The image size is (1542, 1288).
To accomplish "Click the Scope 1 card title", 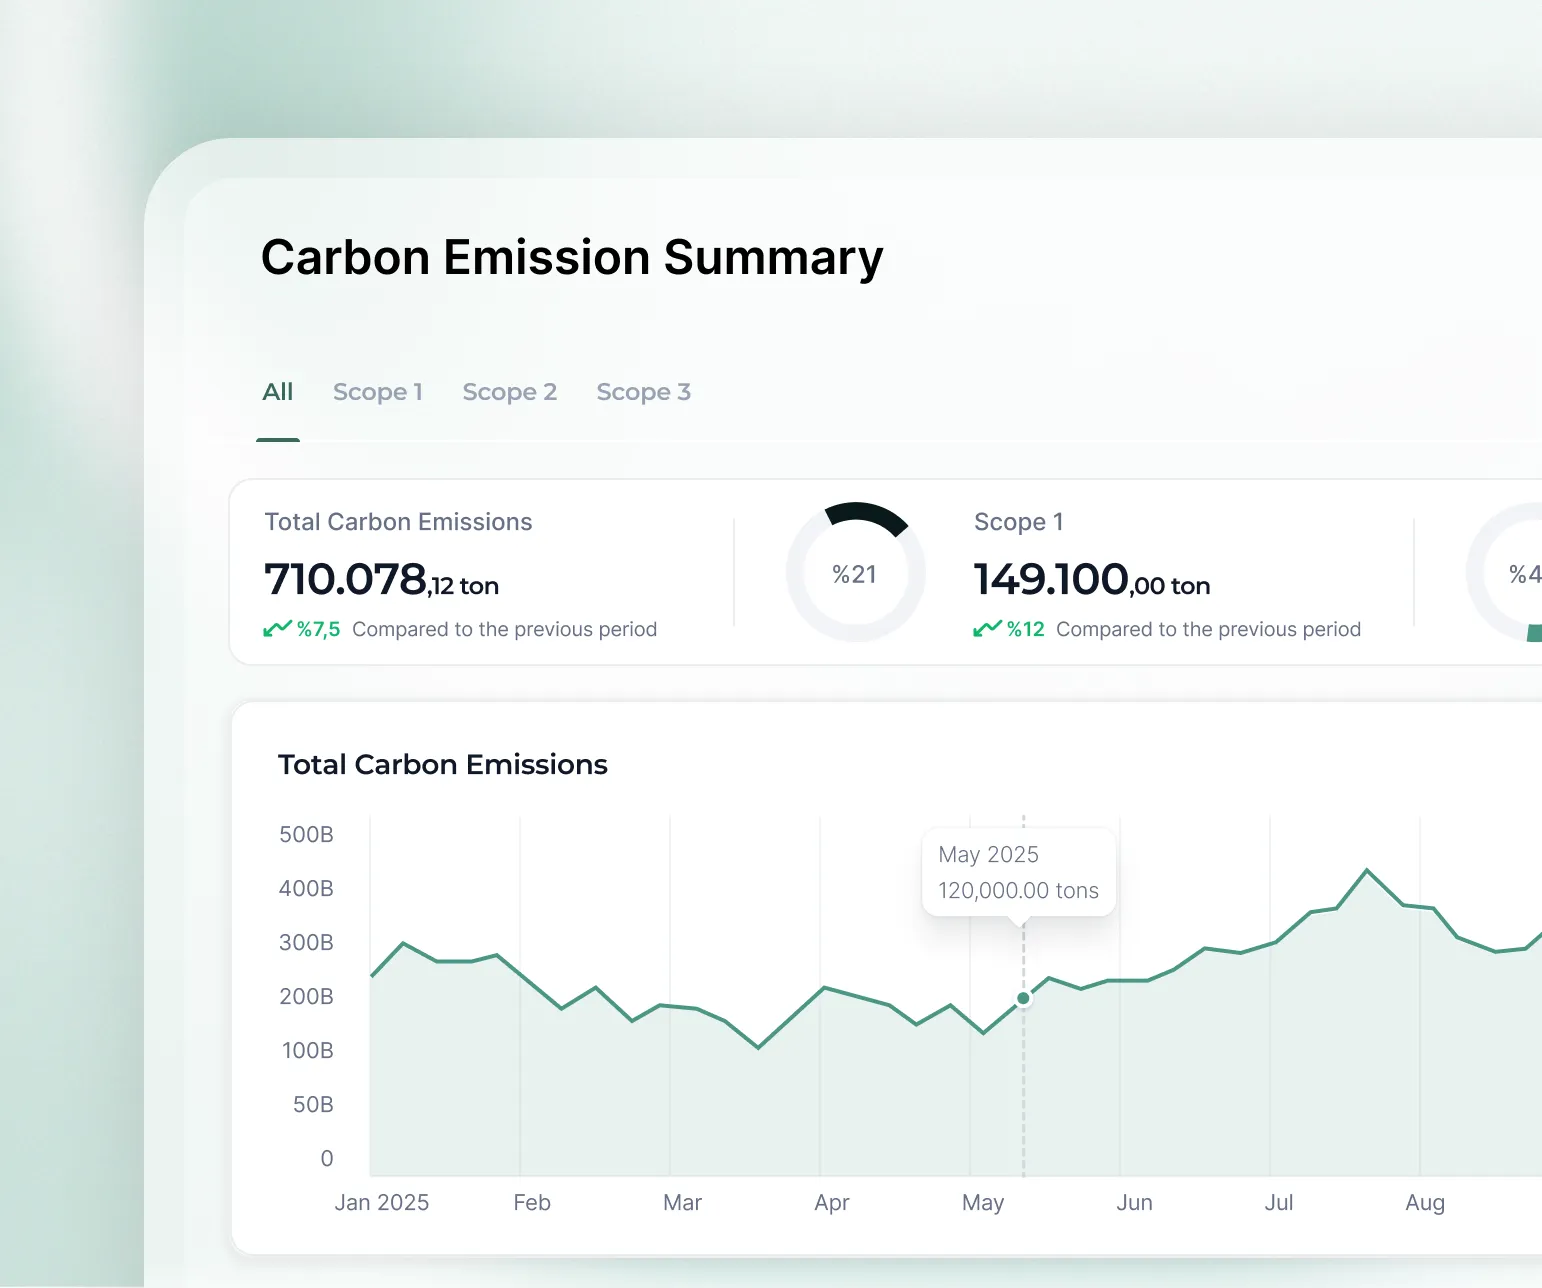I will [1018, 522].
